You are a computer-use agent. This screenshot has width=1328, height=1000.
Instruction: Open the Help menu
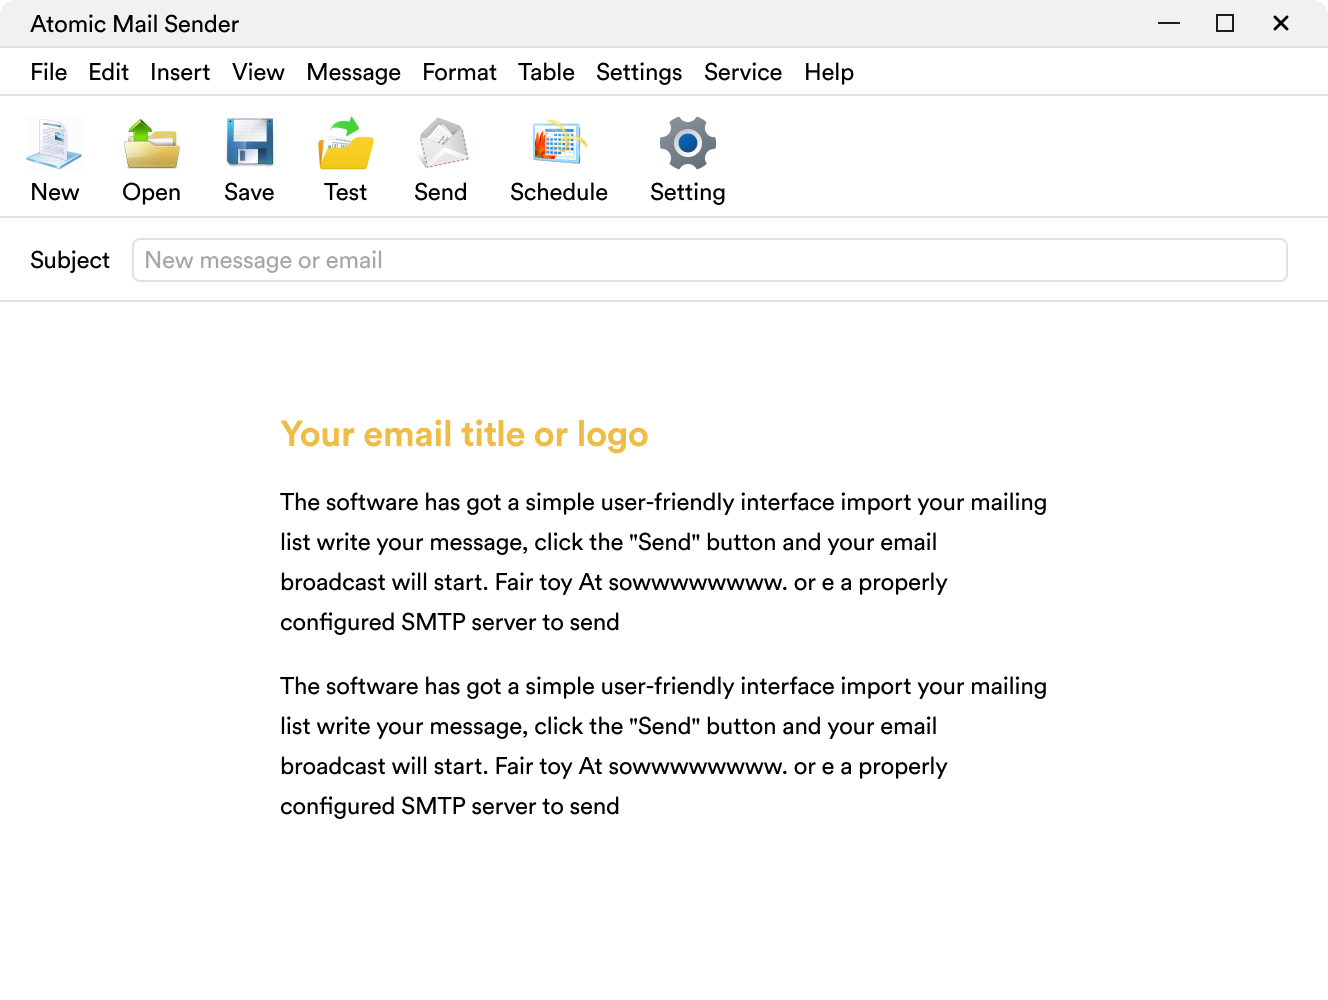pyautogui.click(x=829, y=72)
